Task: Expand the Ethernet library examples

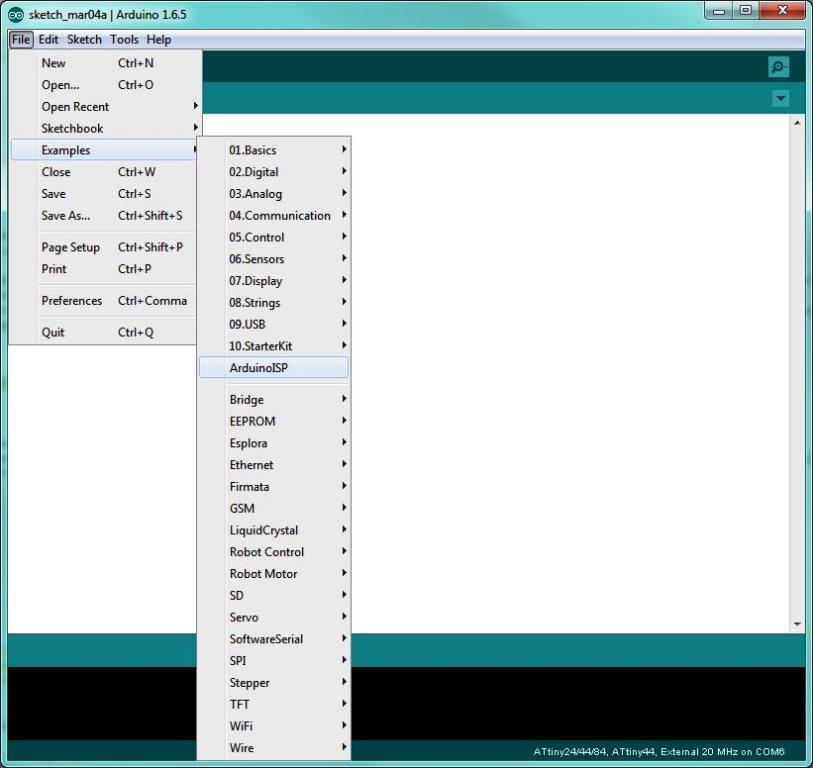Action: click(274, 465)
